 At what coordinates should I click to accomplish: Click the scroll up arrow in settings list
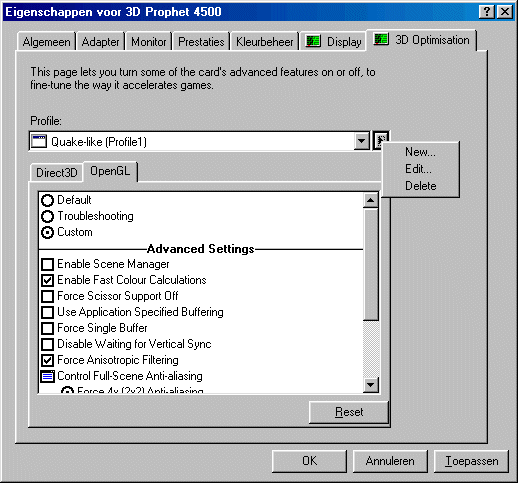[x=370, y=200]
